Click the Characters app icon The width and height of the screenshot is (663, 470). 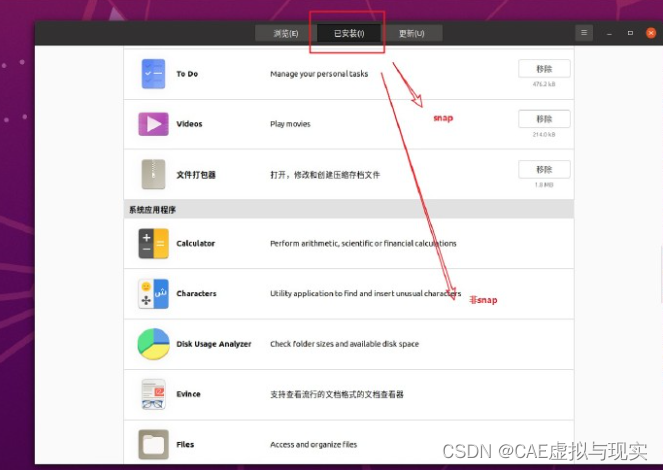point(153,293)
